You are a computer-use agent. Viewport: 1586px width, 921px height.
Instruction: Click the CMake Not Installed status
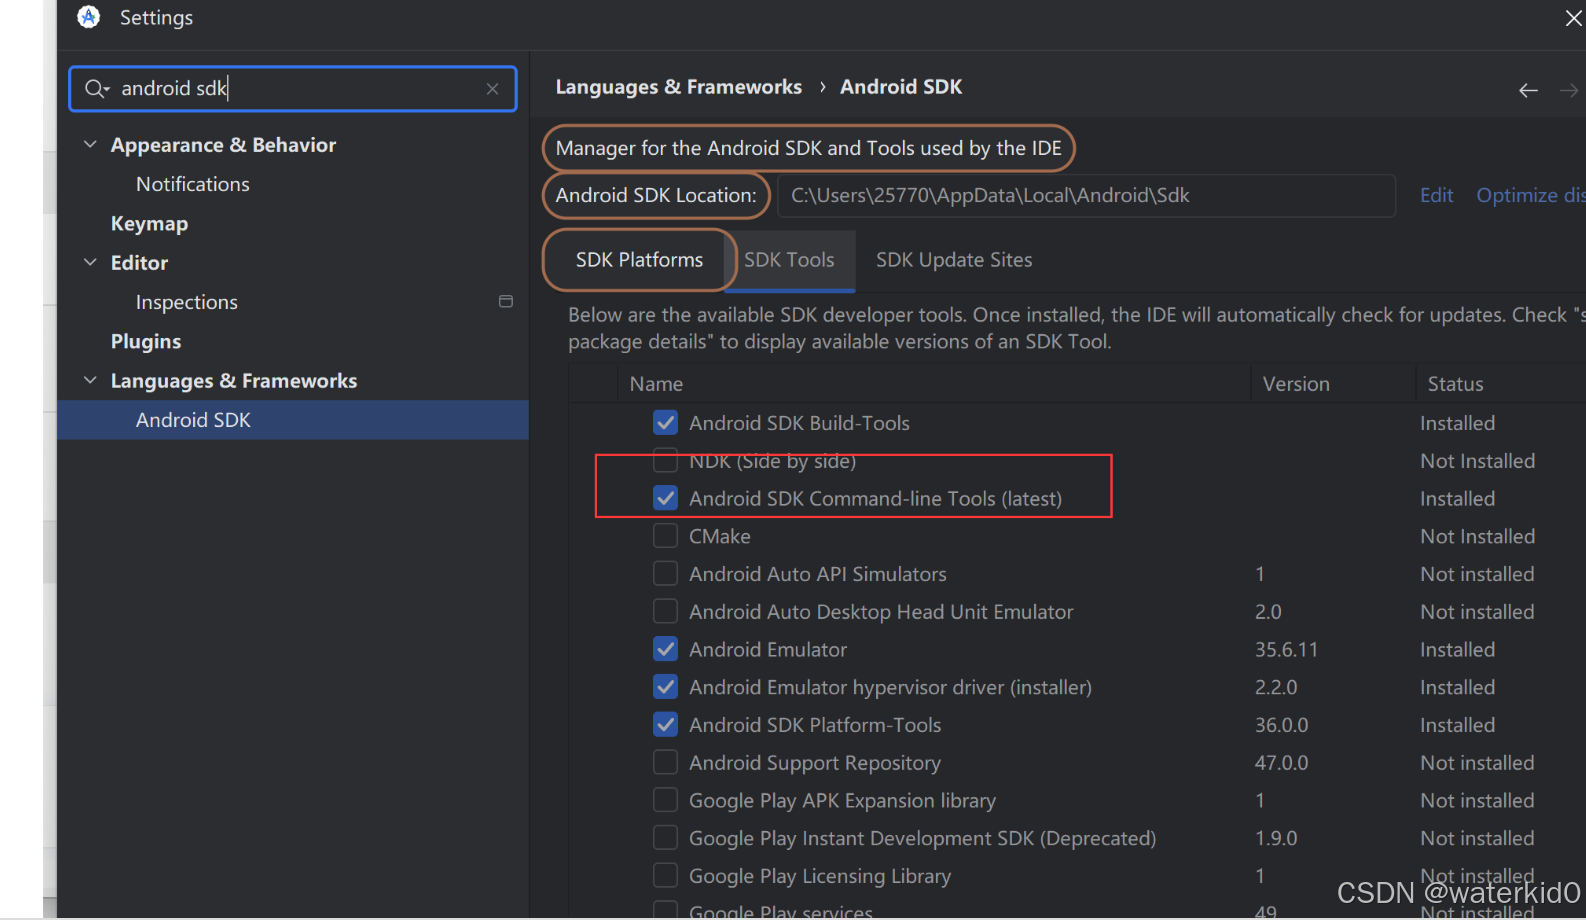pos(1477,536)
